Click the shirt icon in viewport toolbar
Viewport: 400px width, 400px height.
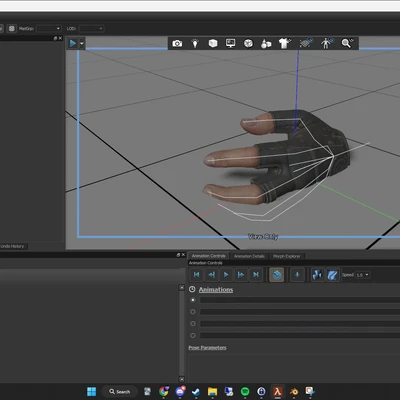(x=284, y=43)
